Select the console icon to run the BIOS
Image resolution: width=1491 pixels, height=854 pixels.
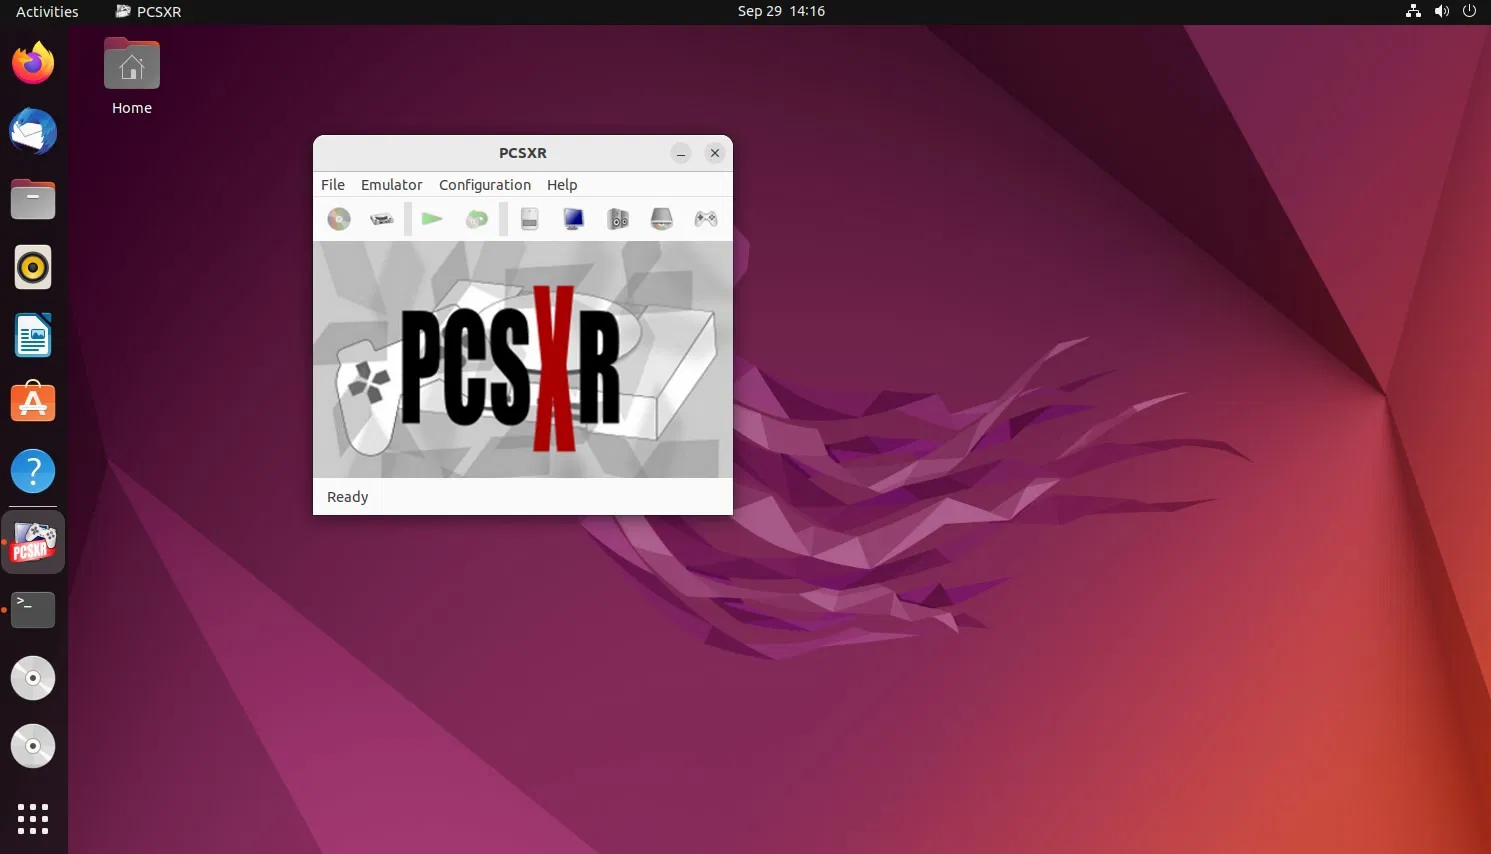pyautogui.click(x=381, y=218)
